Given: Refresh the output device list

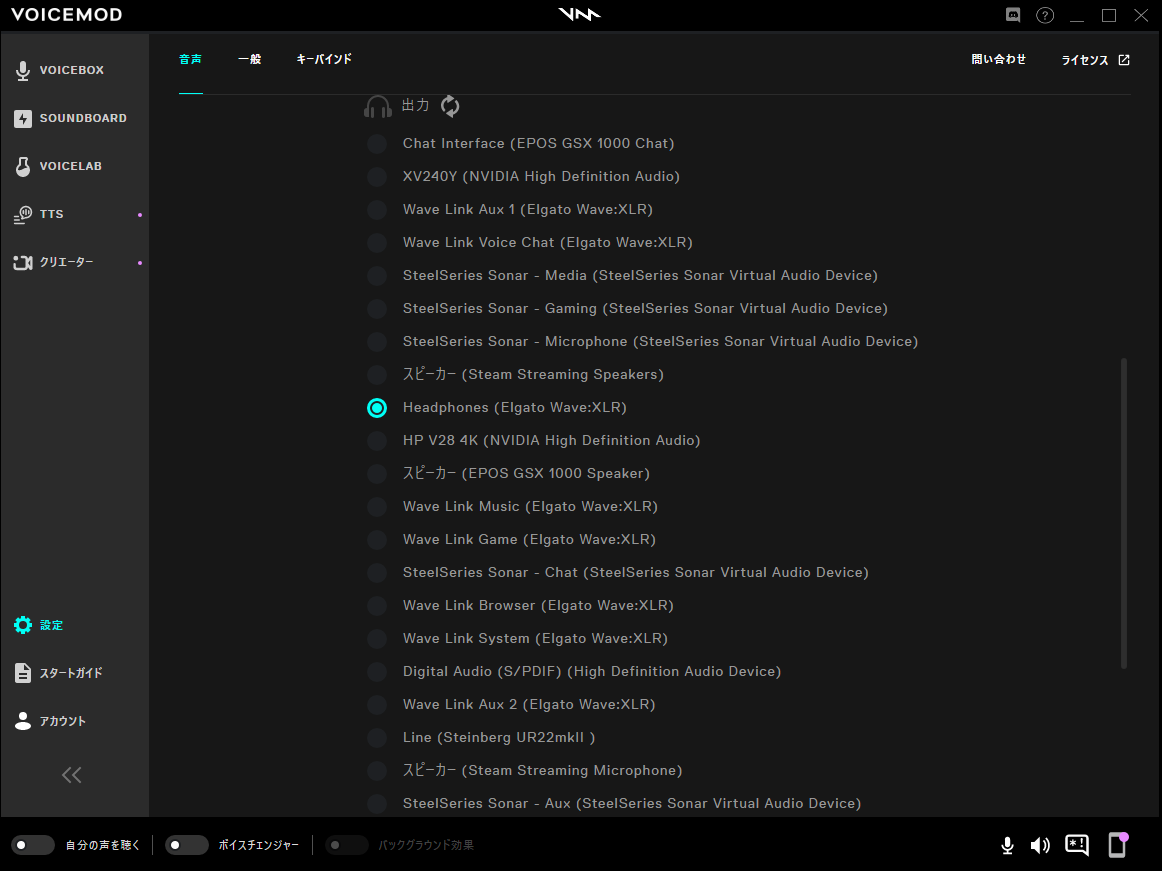Looking at the screenshot, I should pyautogui.click(x=450, y=106).
